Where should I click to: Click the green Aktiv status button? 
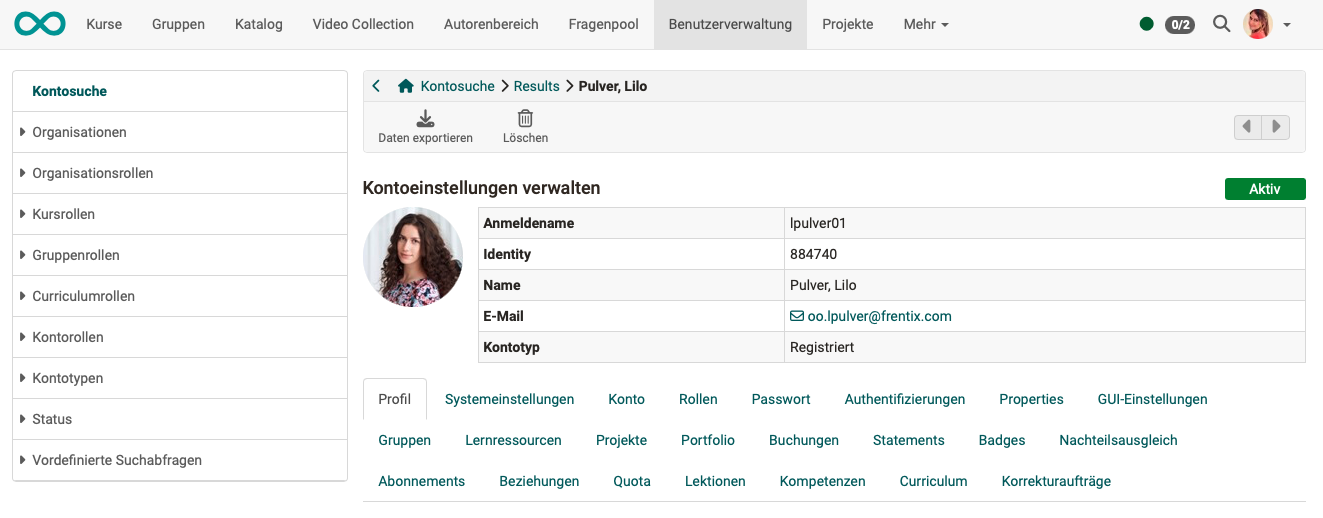tap(1265, 189)
